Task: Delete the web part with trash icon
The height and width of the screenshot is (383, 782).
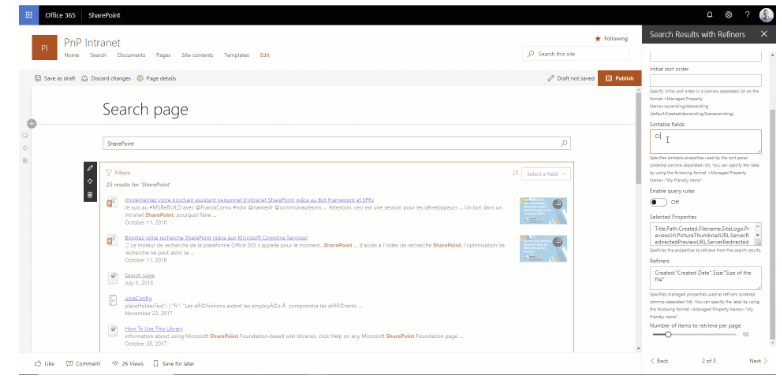Action: pos(90,195)
